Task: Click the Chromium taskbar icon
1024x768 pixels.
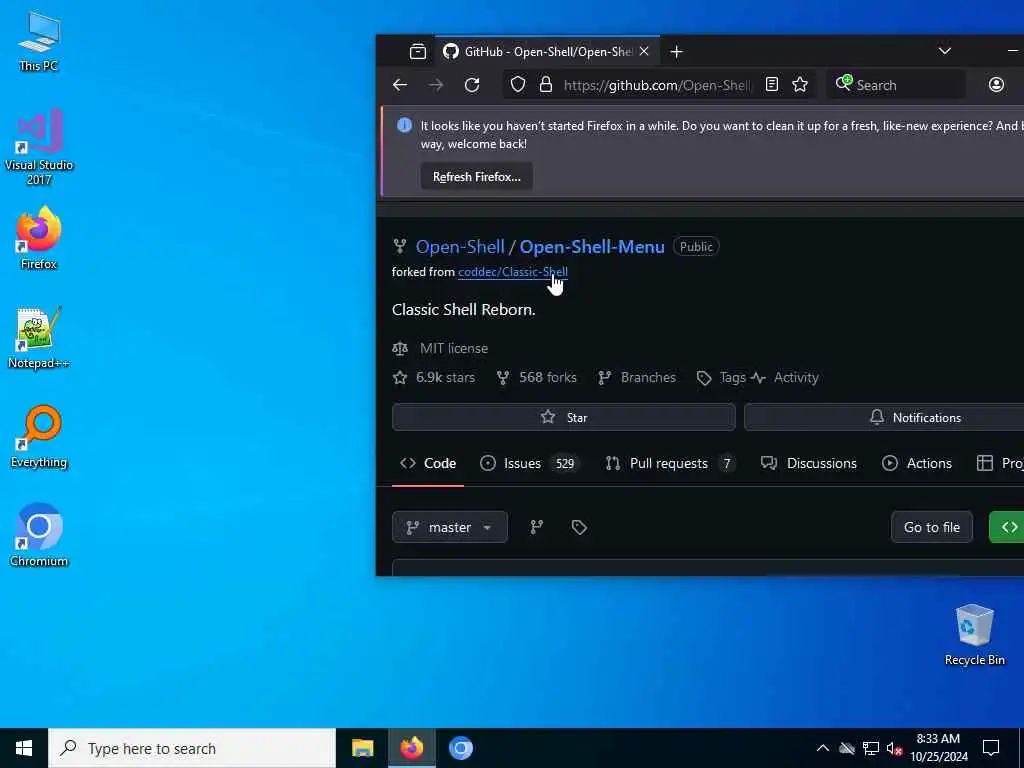Action: point(460,748)
